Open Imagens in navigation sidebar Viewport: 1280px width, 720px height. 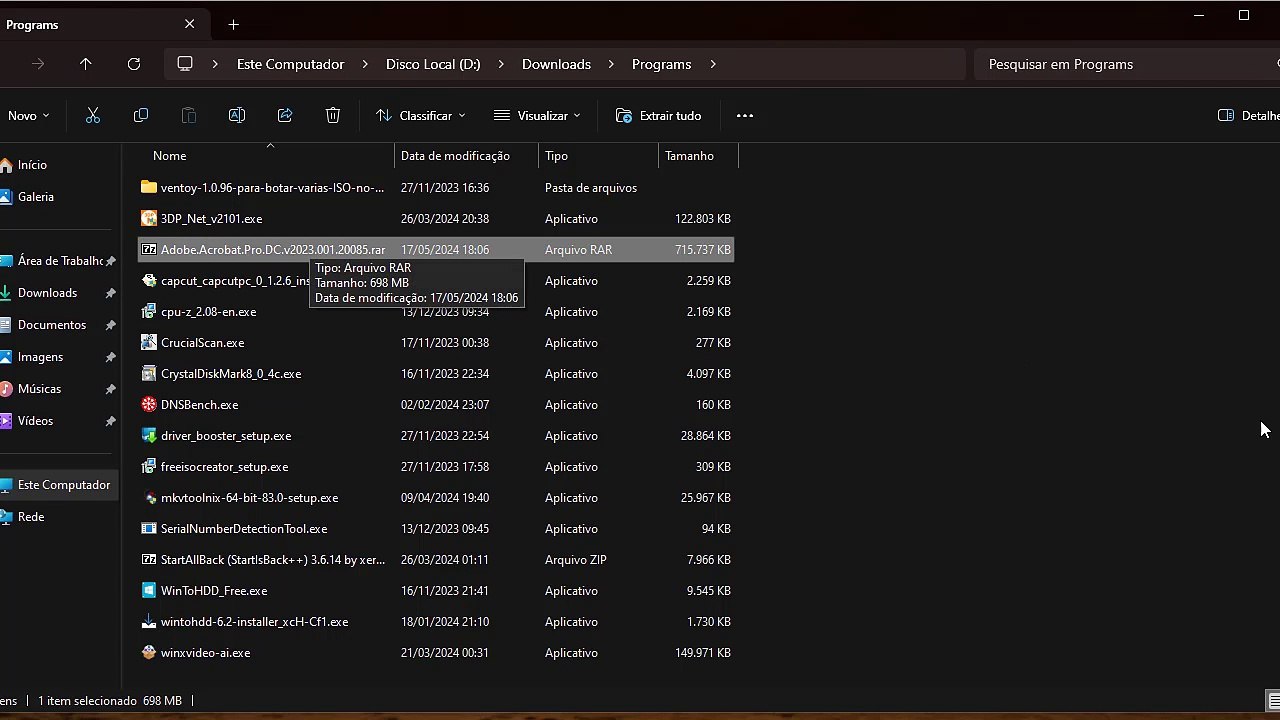pos(40,357)
